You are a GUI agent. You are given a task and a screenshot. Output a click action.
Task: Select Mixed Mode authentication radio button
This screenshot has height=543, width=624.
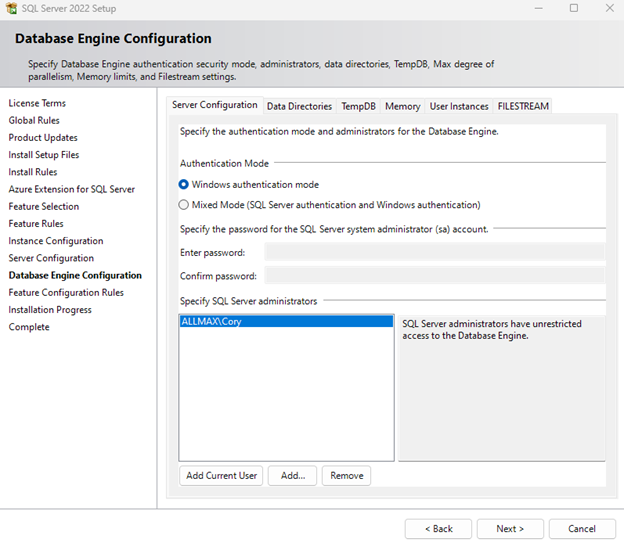(183, 205)
